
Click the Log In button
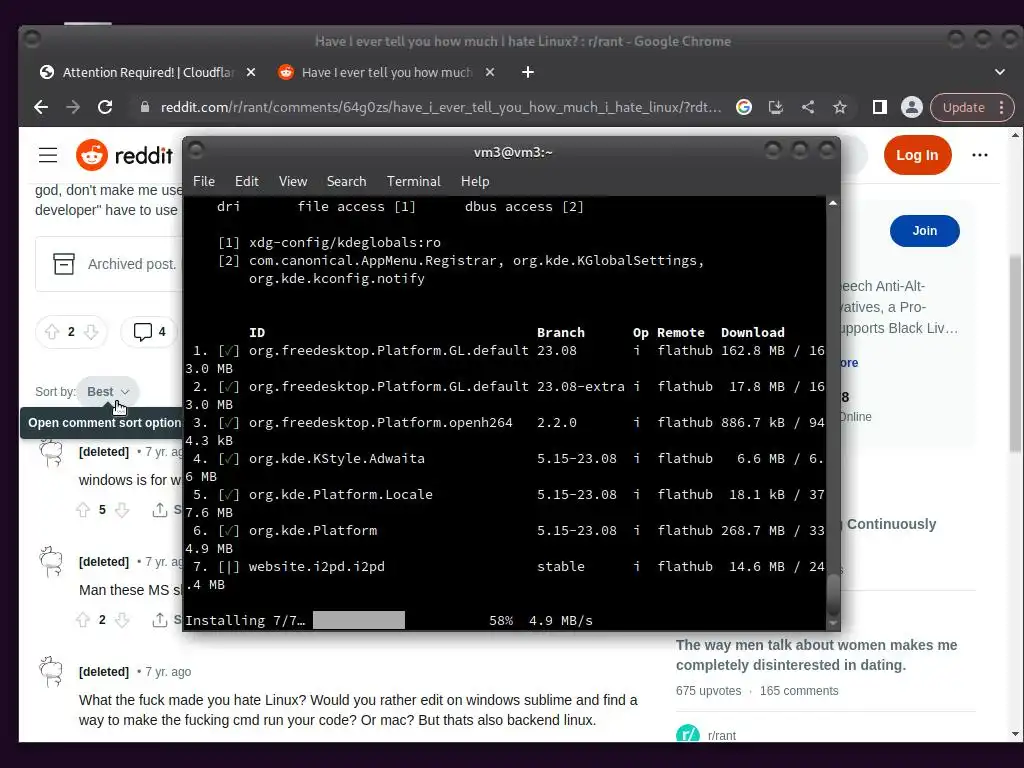pyautogui.click(x=917, y=155)
